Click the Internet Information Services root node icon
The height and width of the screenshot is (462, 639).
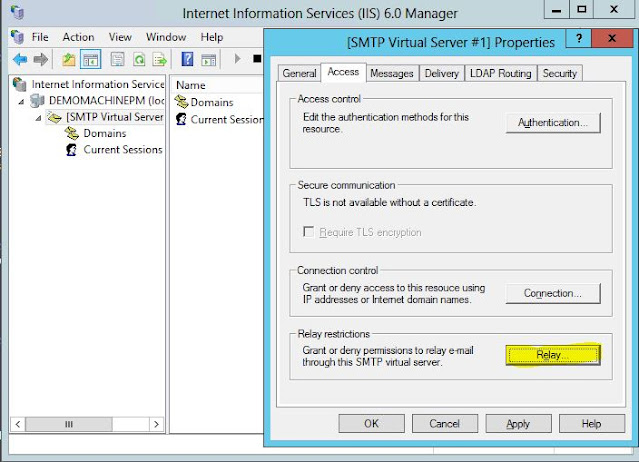click(19, 84)
